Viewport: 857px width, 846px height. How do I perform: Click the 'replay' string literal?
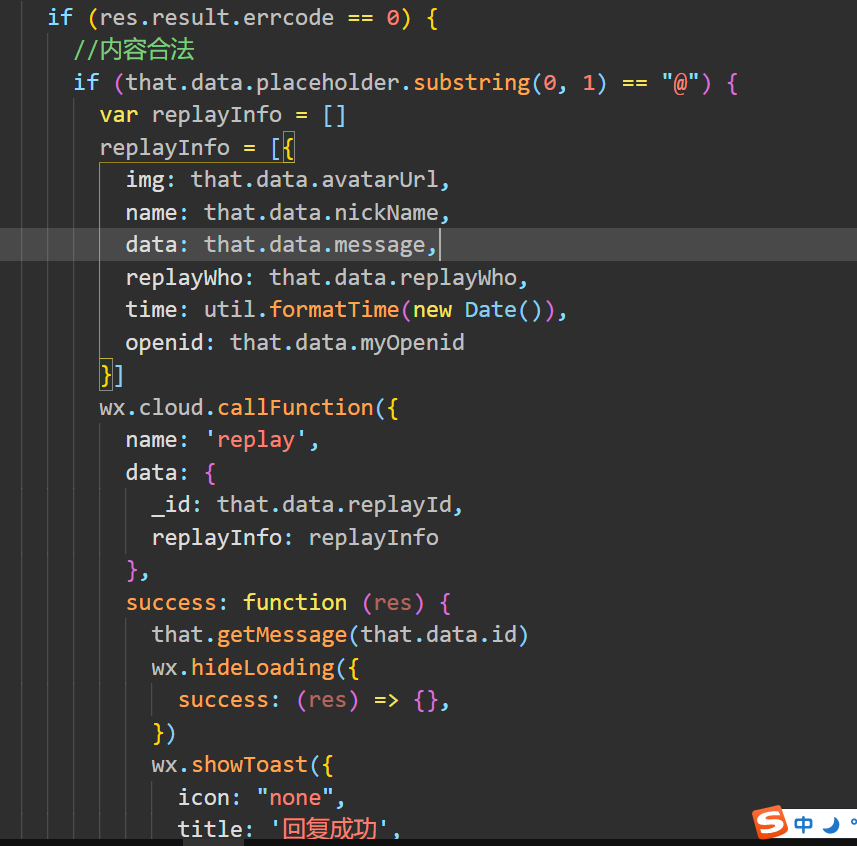tap(256, 440)
